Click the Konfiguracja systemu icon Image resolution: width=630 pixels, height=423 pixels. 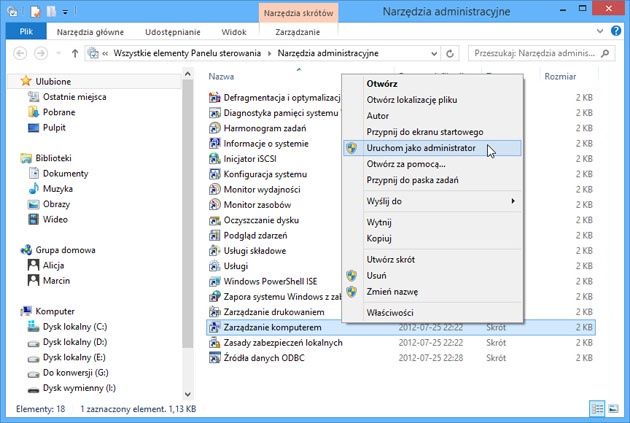click(215, 174)
